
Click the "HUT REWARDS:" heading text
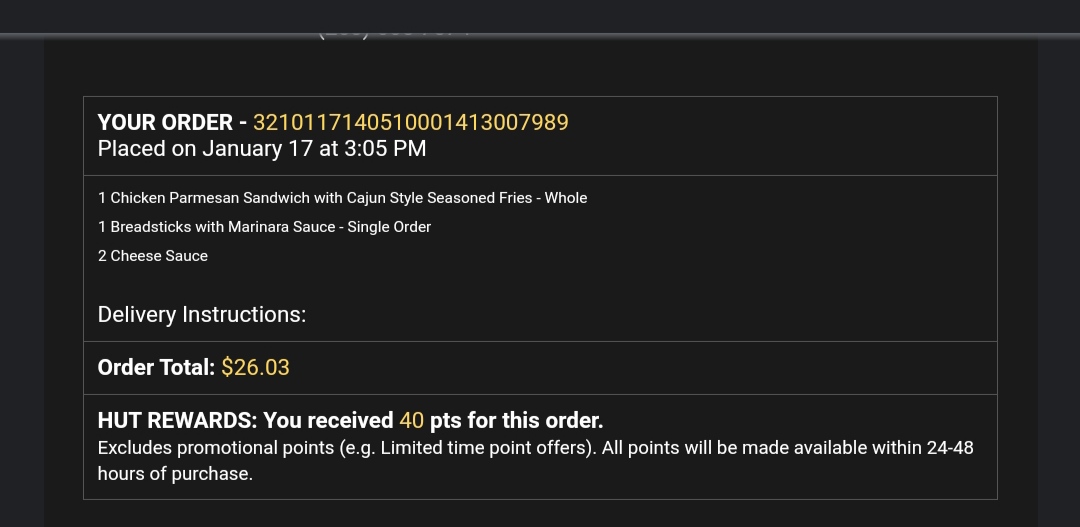click(x=177, y=420)
